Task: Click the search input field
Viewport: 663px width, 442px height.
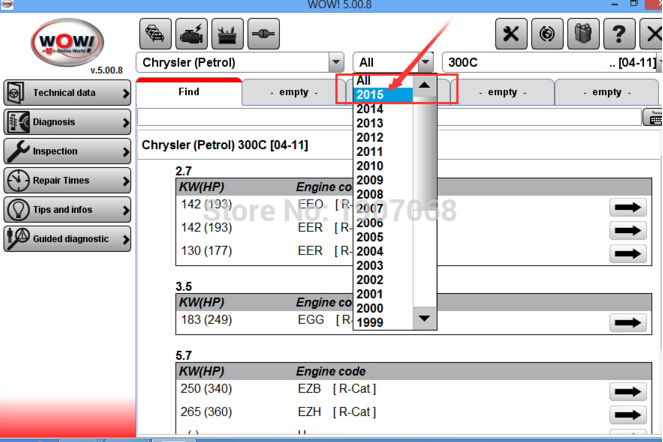Action: pos(389,118)
